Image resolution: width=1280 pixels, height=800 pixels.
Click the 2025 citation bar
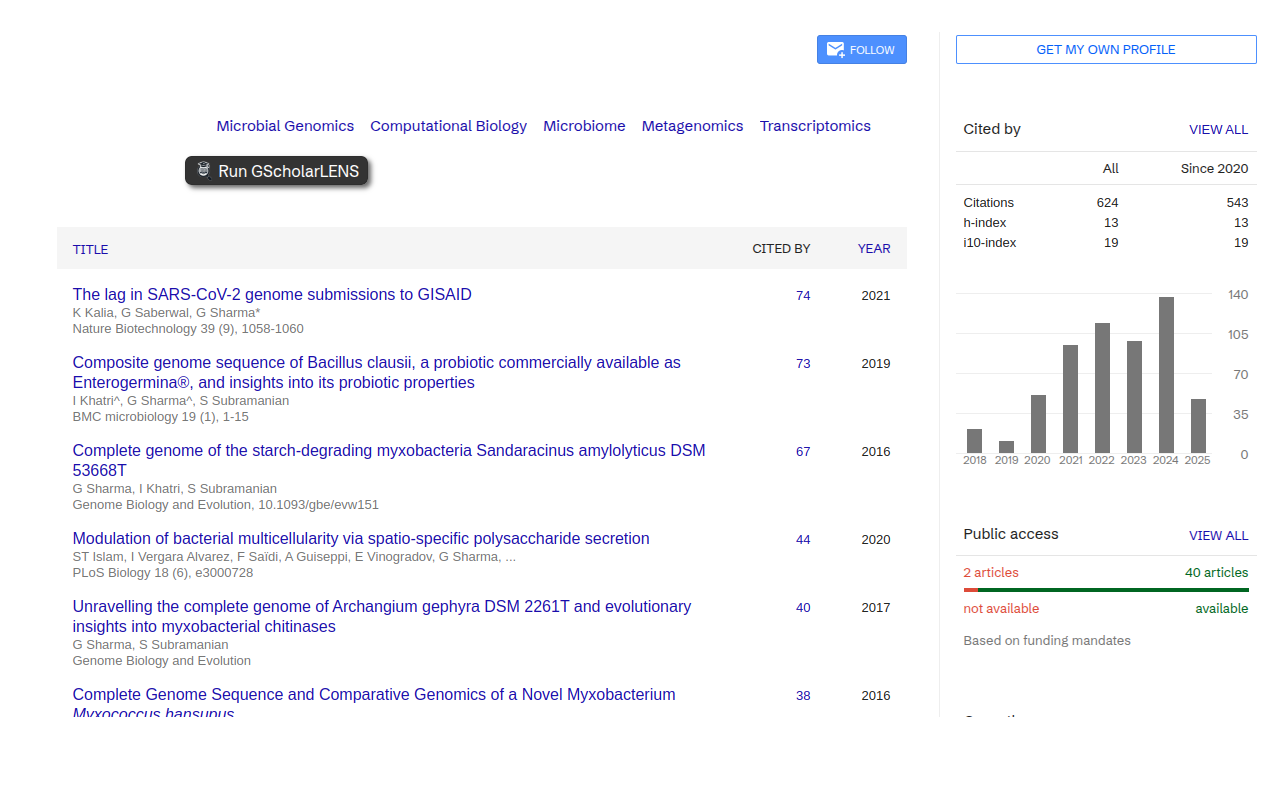(x=1198, y=425)
